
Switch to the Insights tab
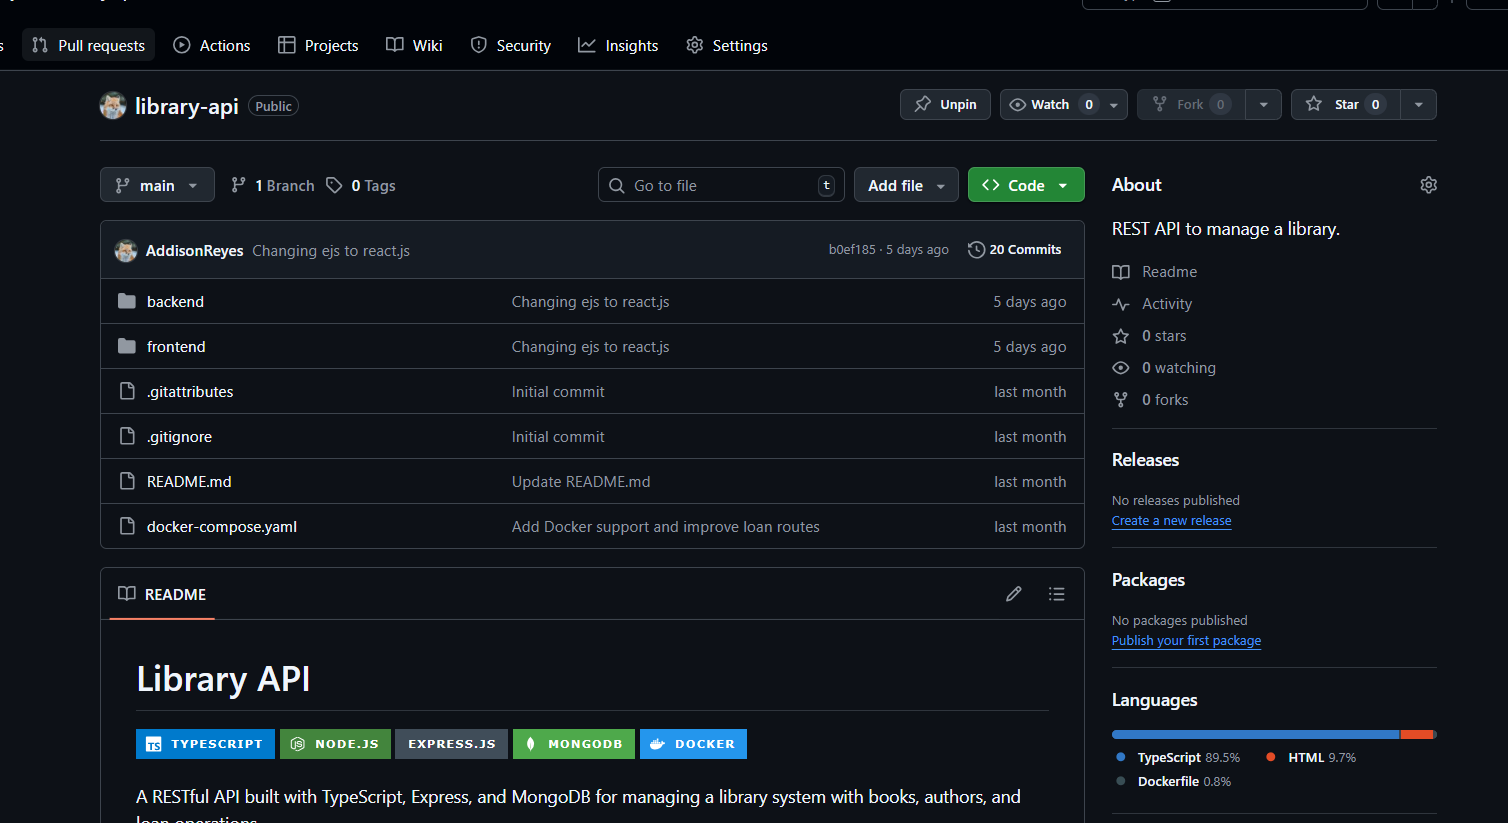coord(618,45)
